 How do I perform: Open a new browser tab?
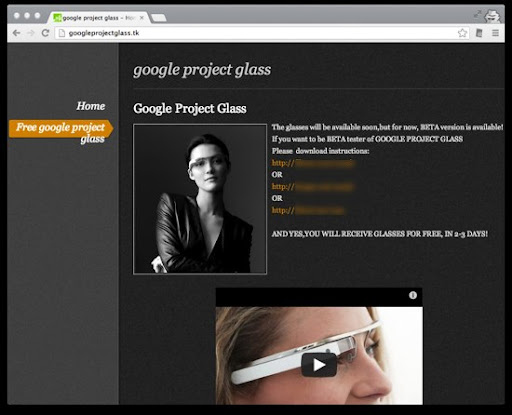159,18
